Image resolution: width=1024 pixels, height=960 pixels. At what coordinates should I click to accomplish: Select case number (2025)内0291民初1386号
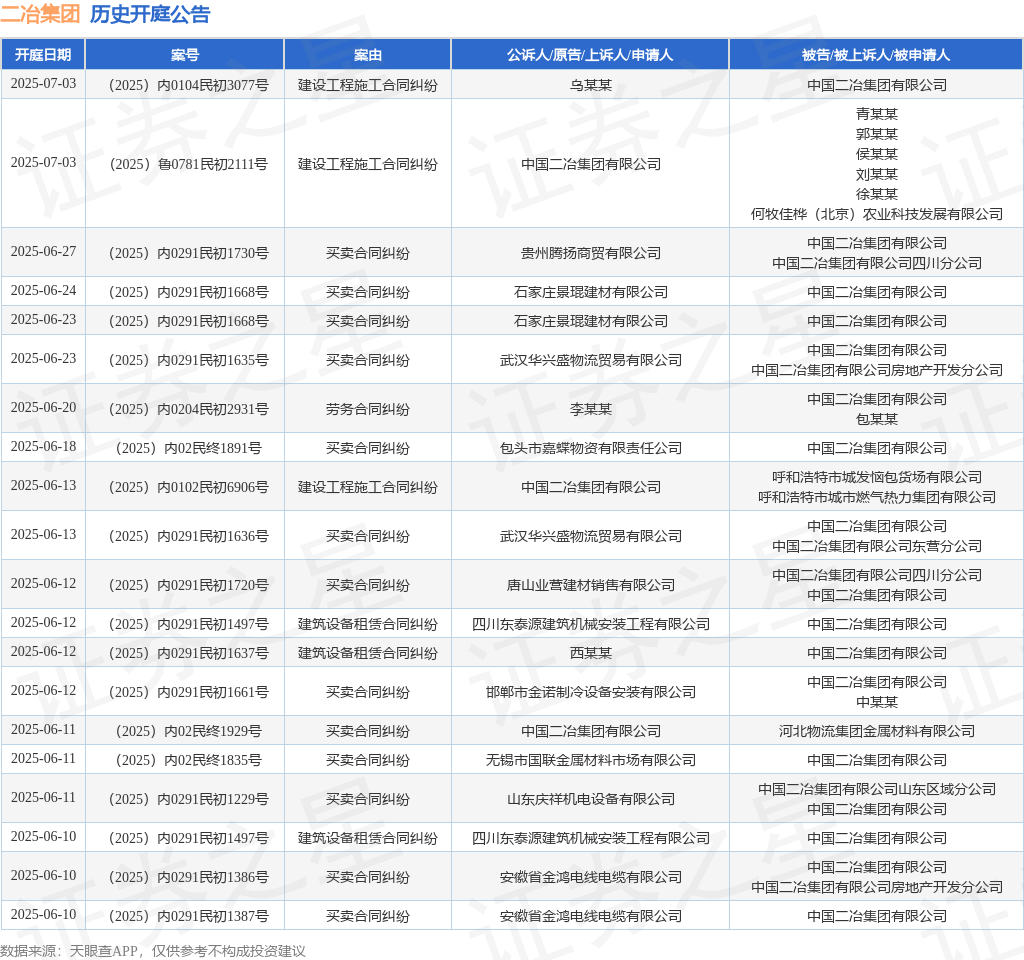(x=185, y=877)
